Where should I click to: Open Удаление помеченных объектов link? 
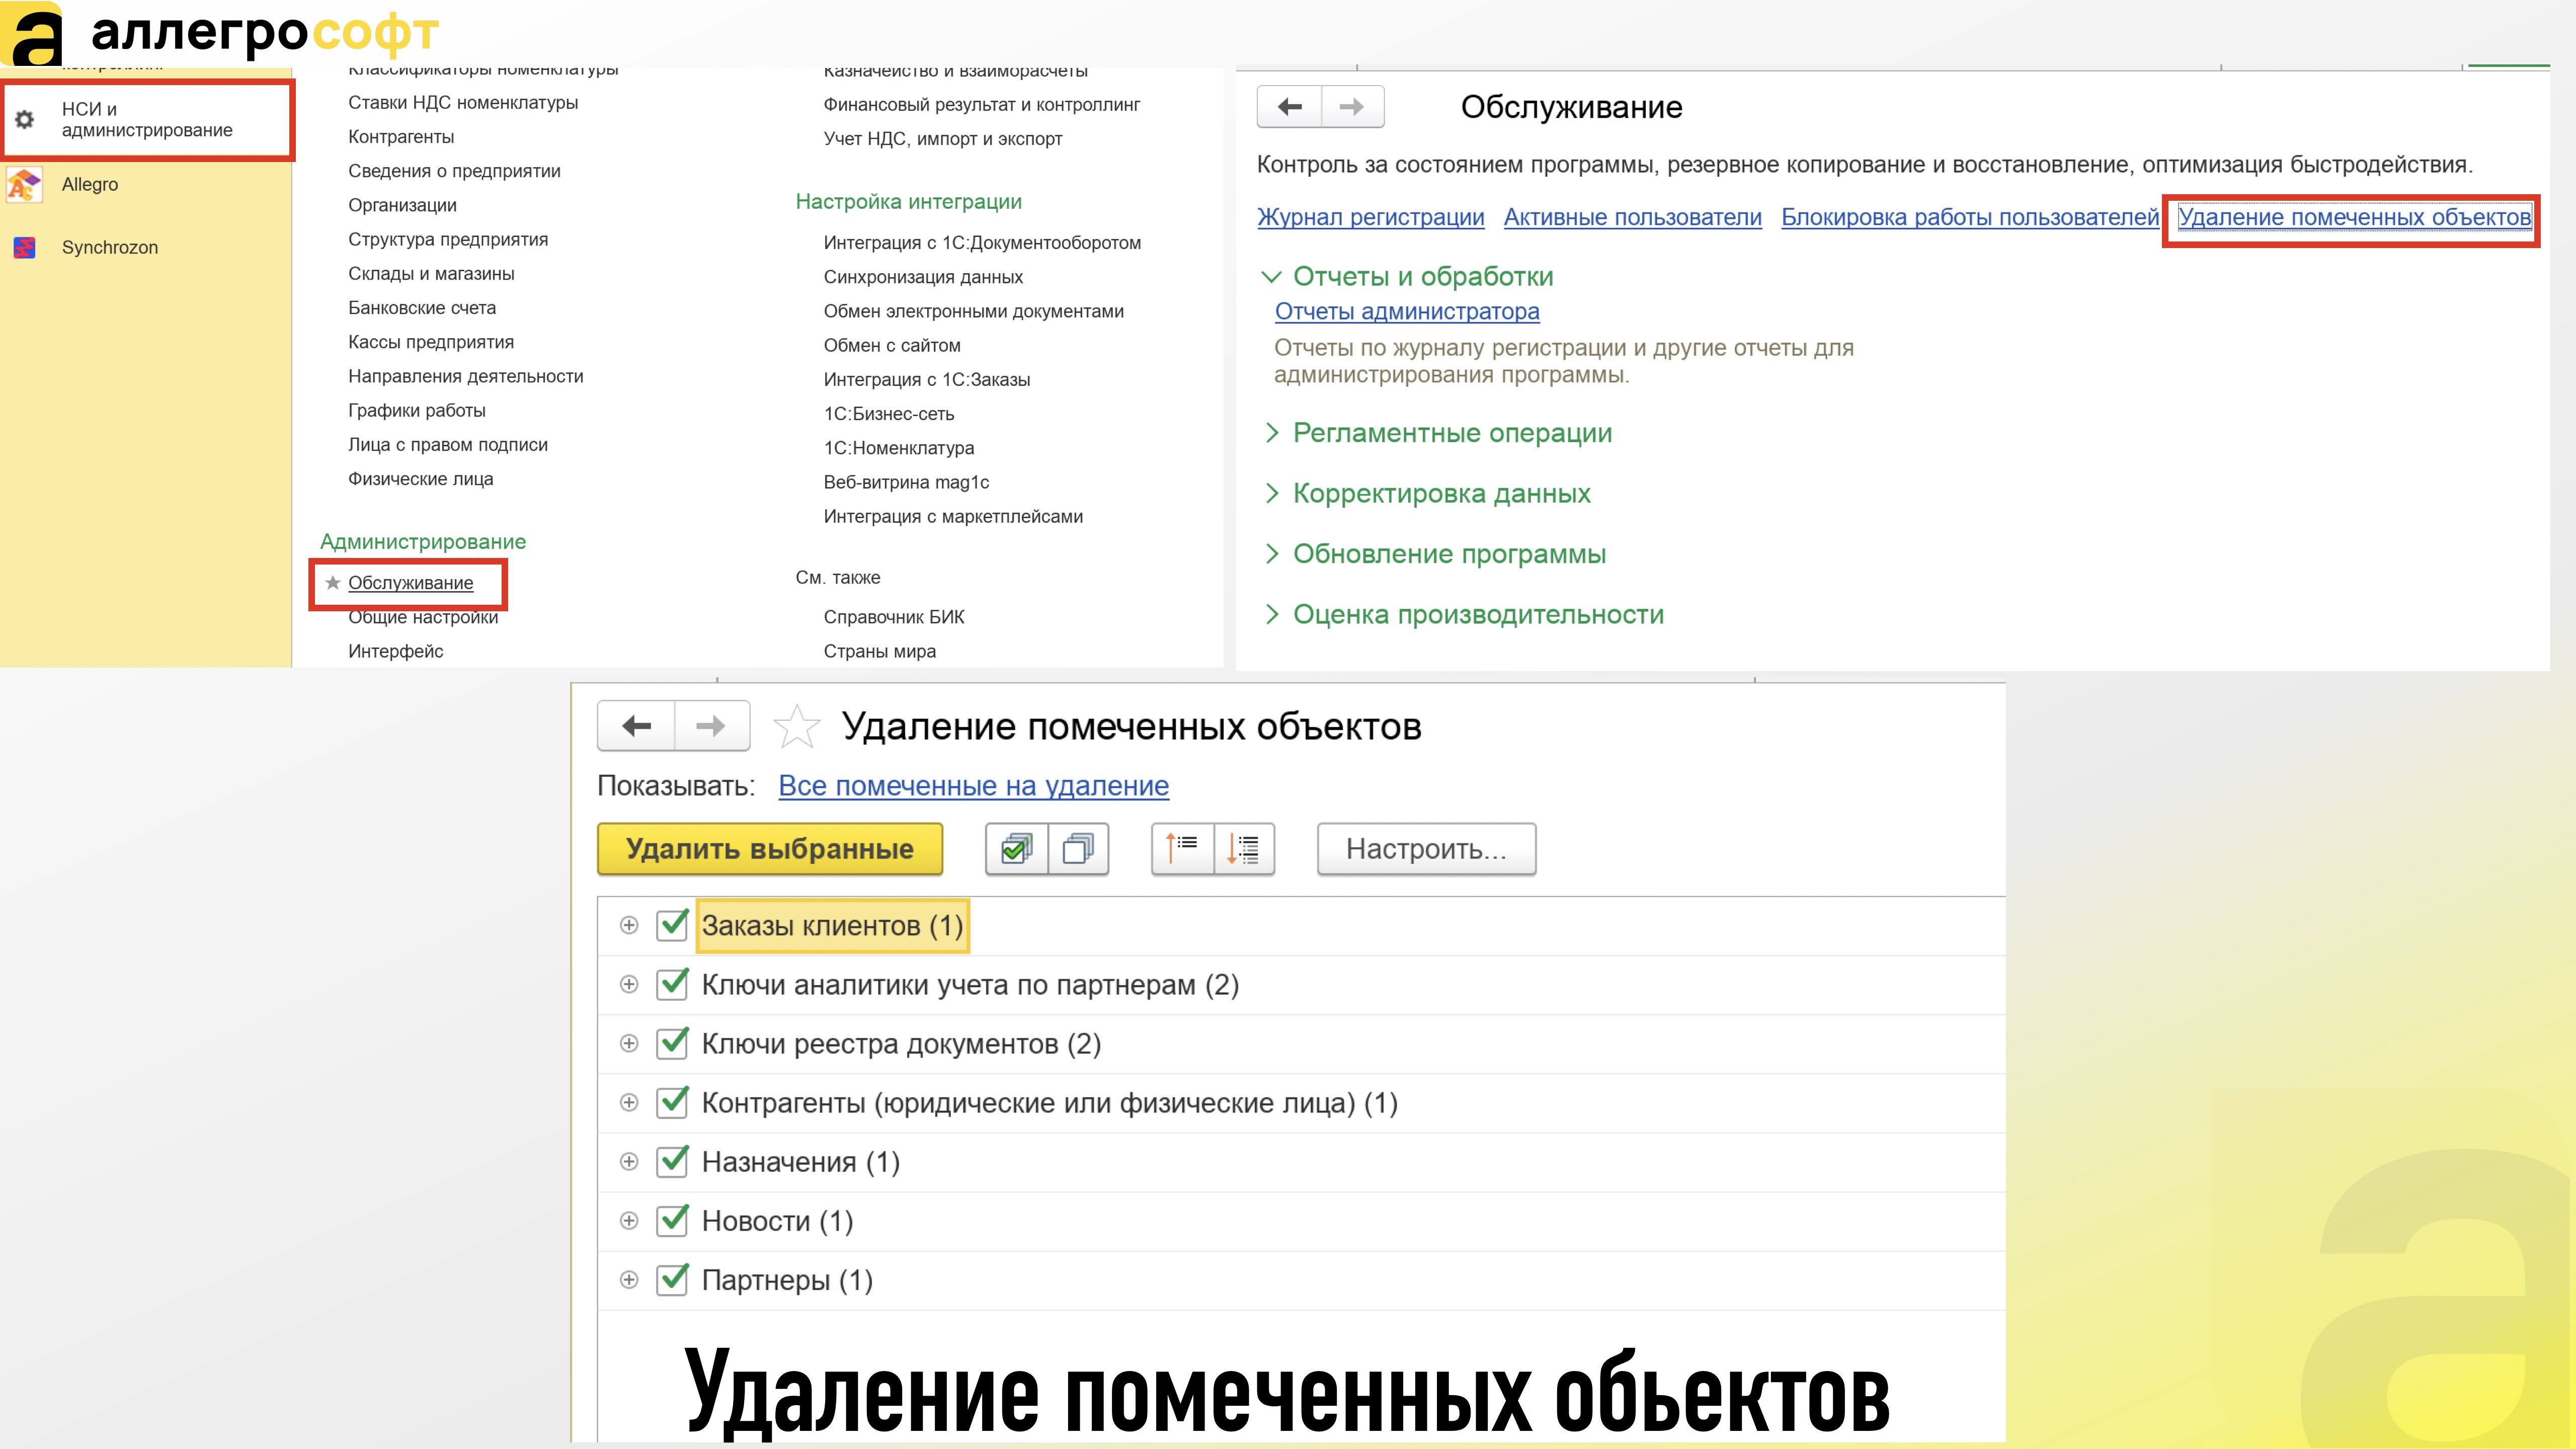click(x=2354, y=217)
